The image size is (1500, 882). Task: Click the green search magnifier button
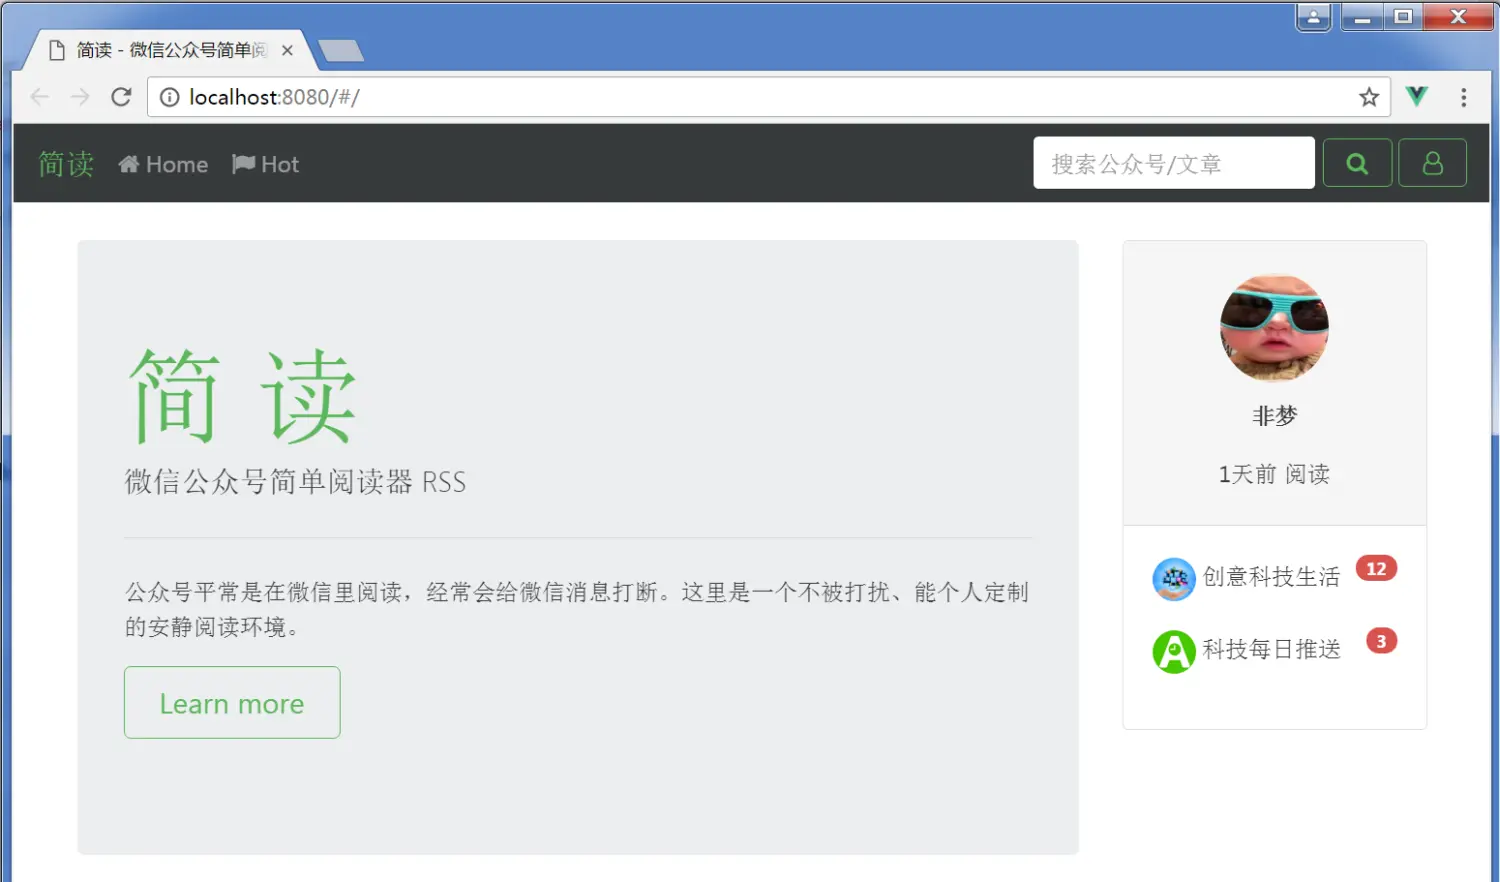(1357, 163)
